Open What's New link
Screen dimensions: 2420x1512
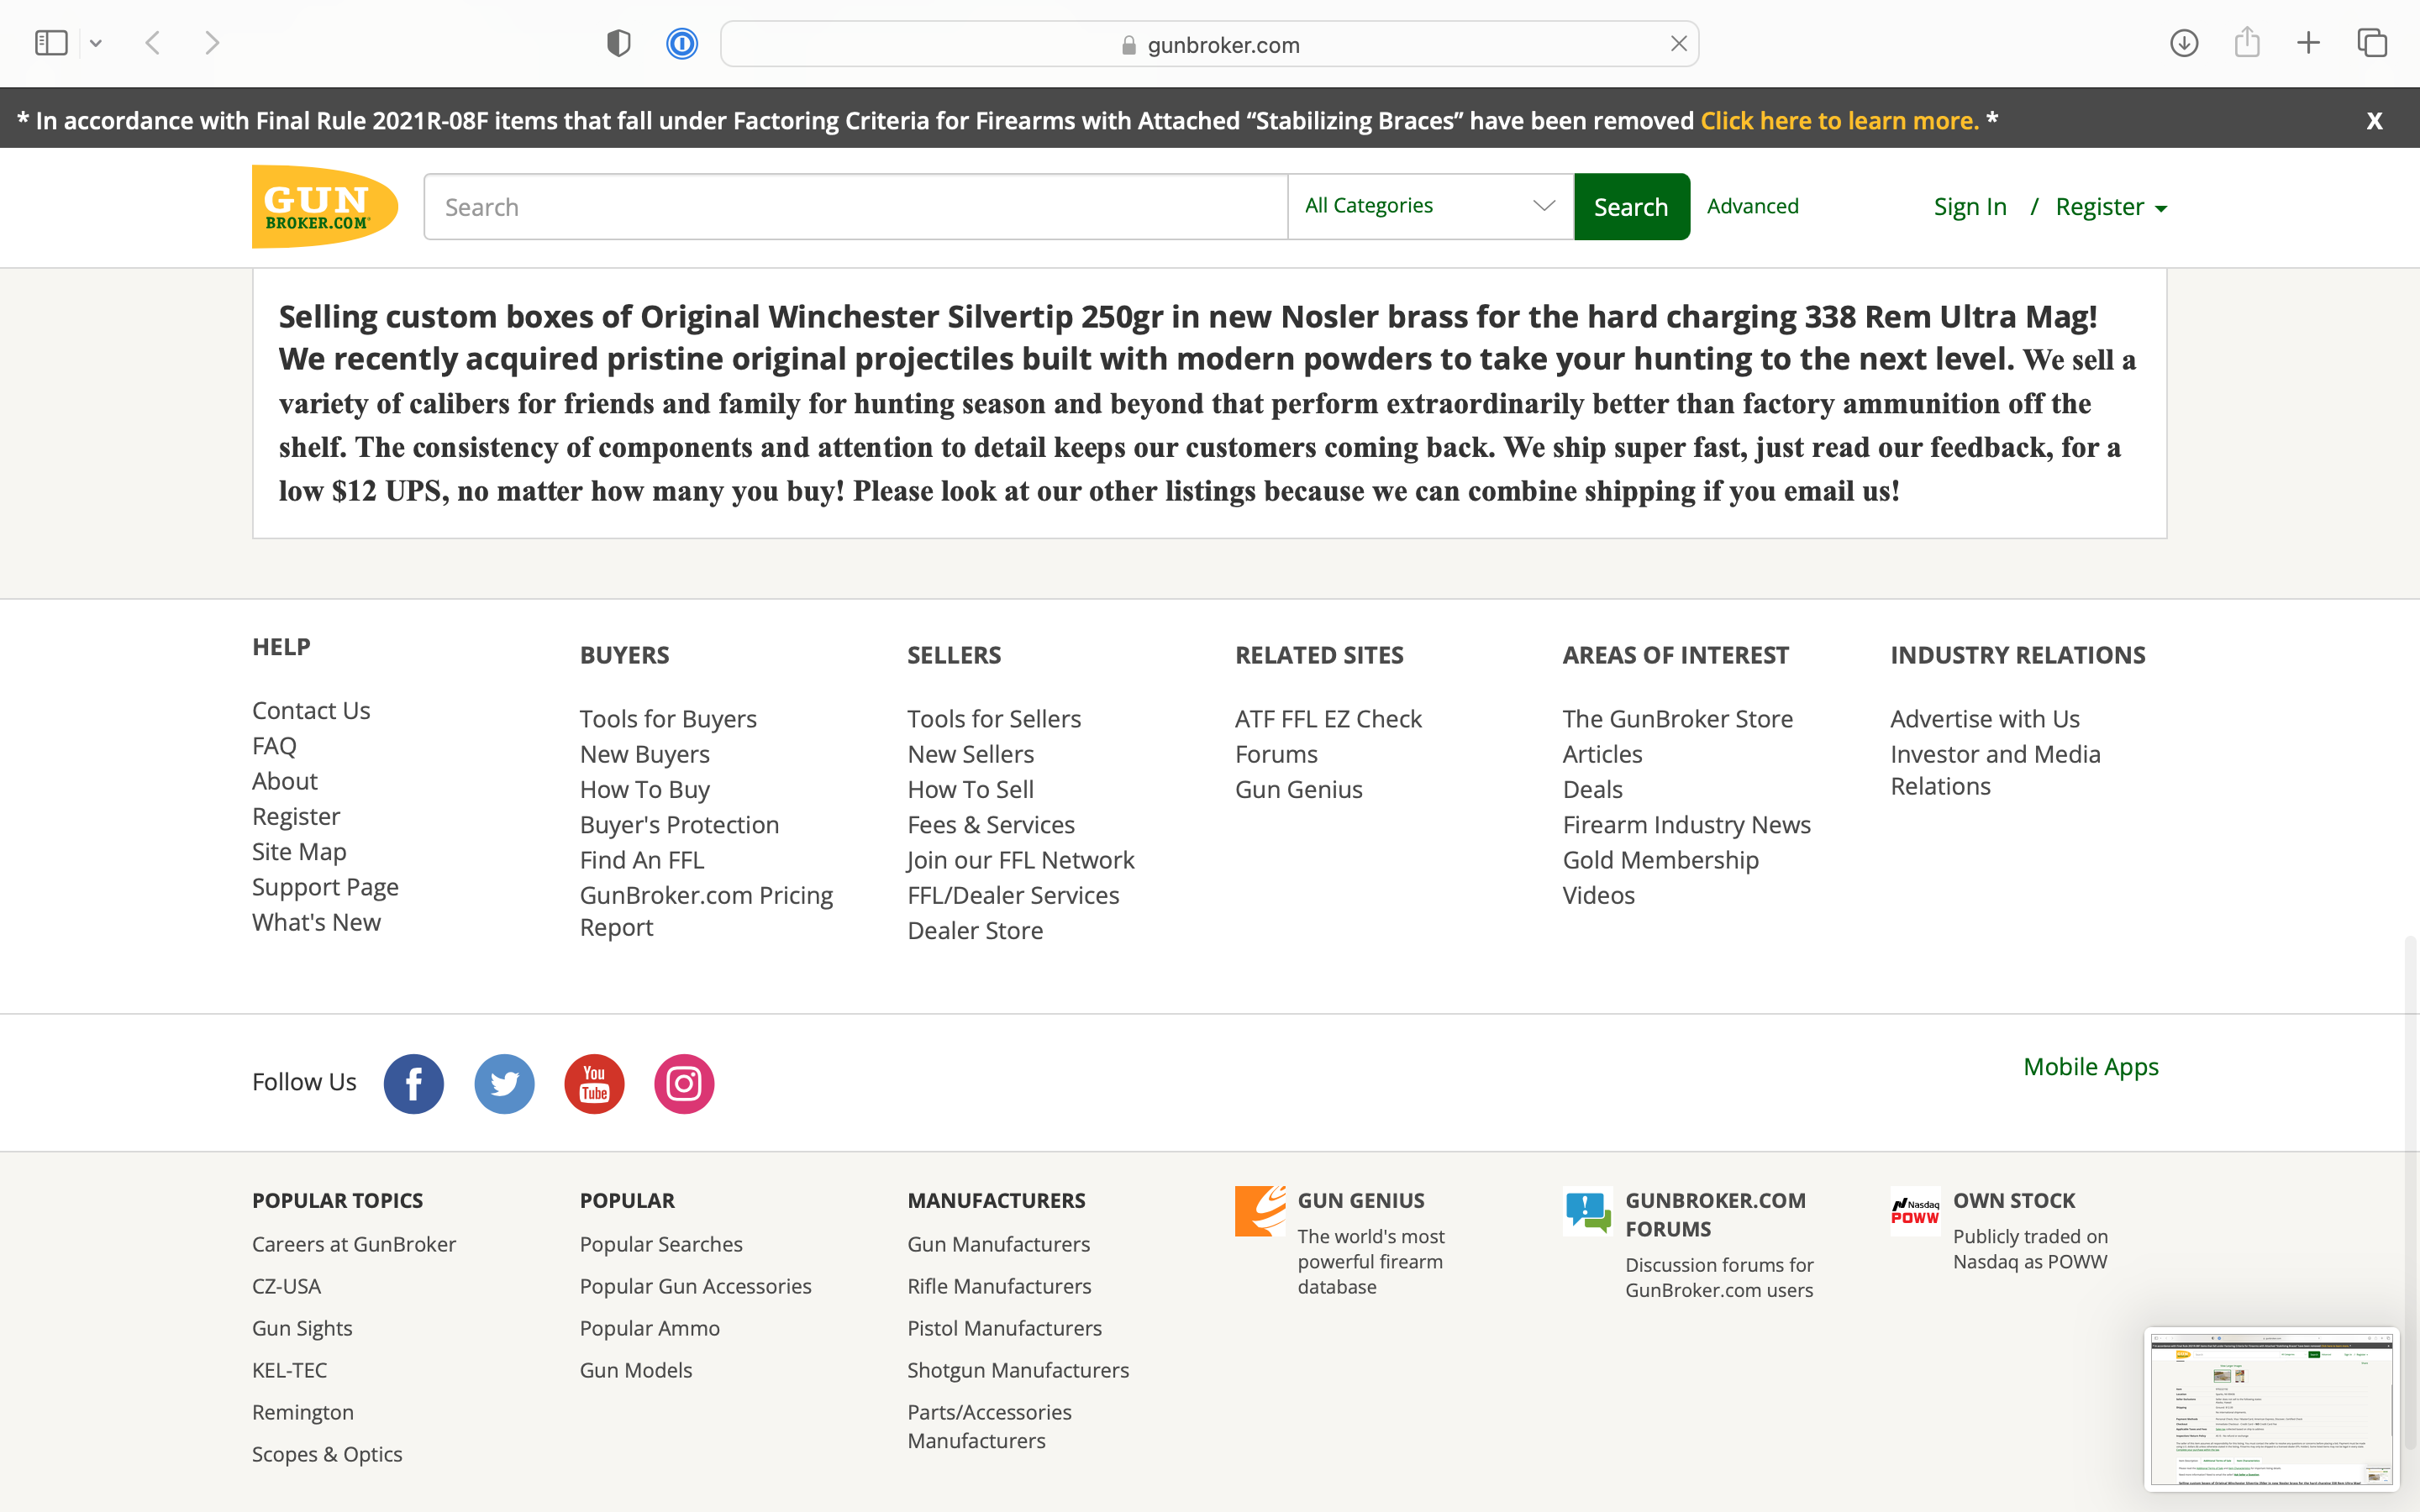[x=316, y=922]
